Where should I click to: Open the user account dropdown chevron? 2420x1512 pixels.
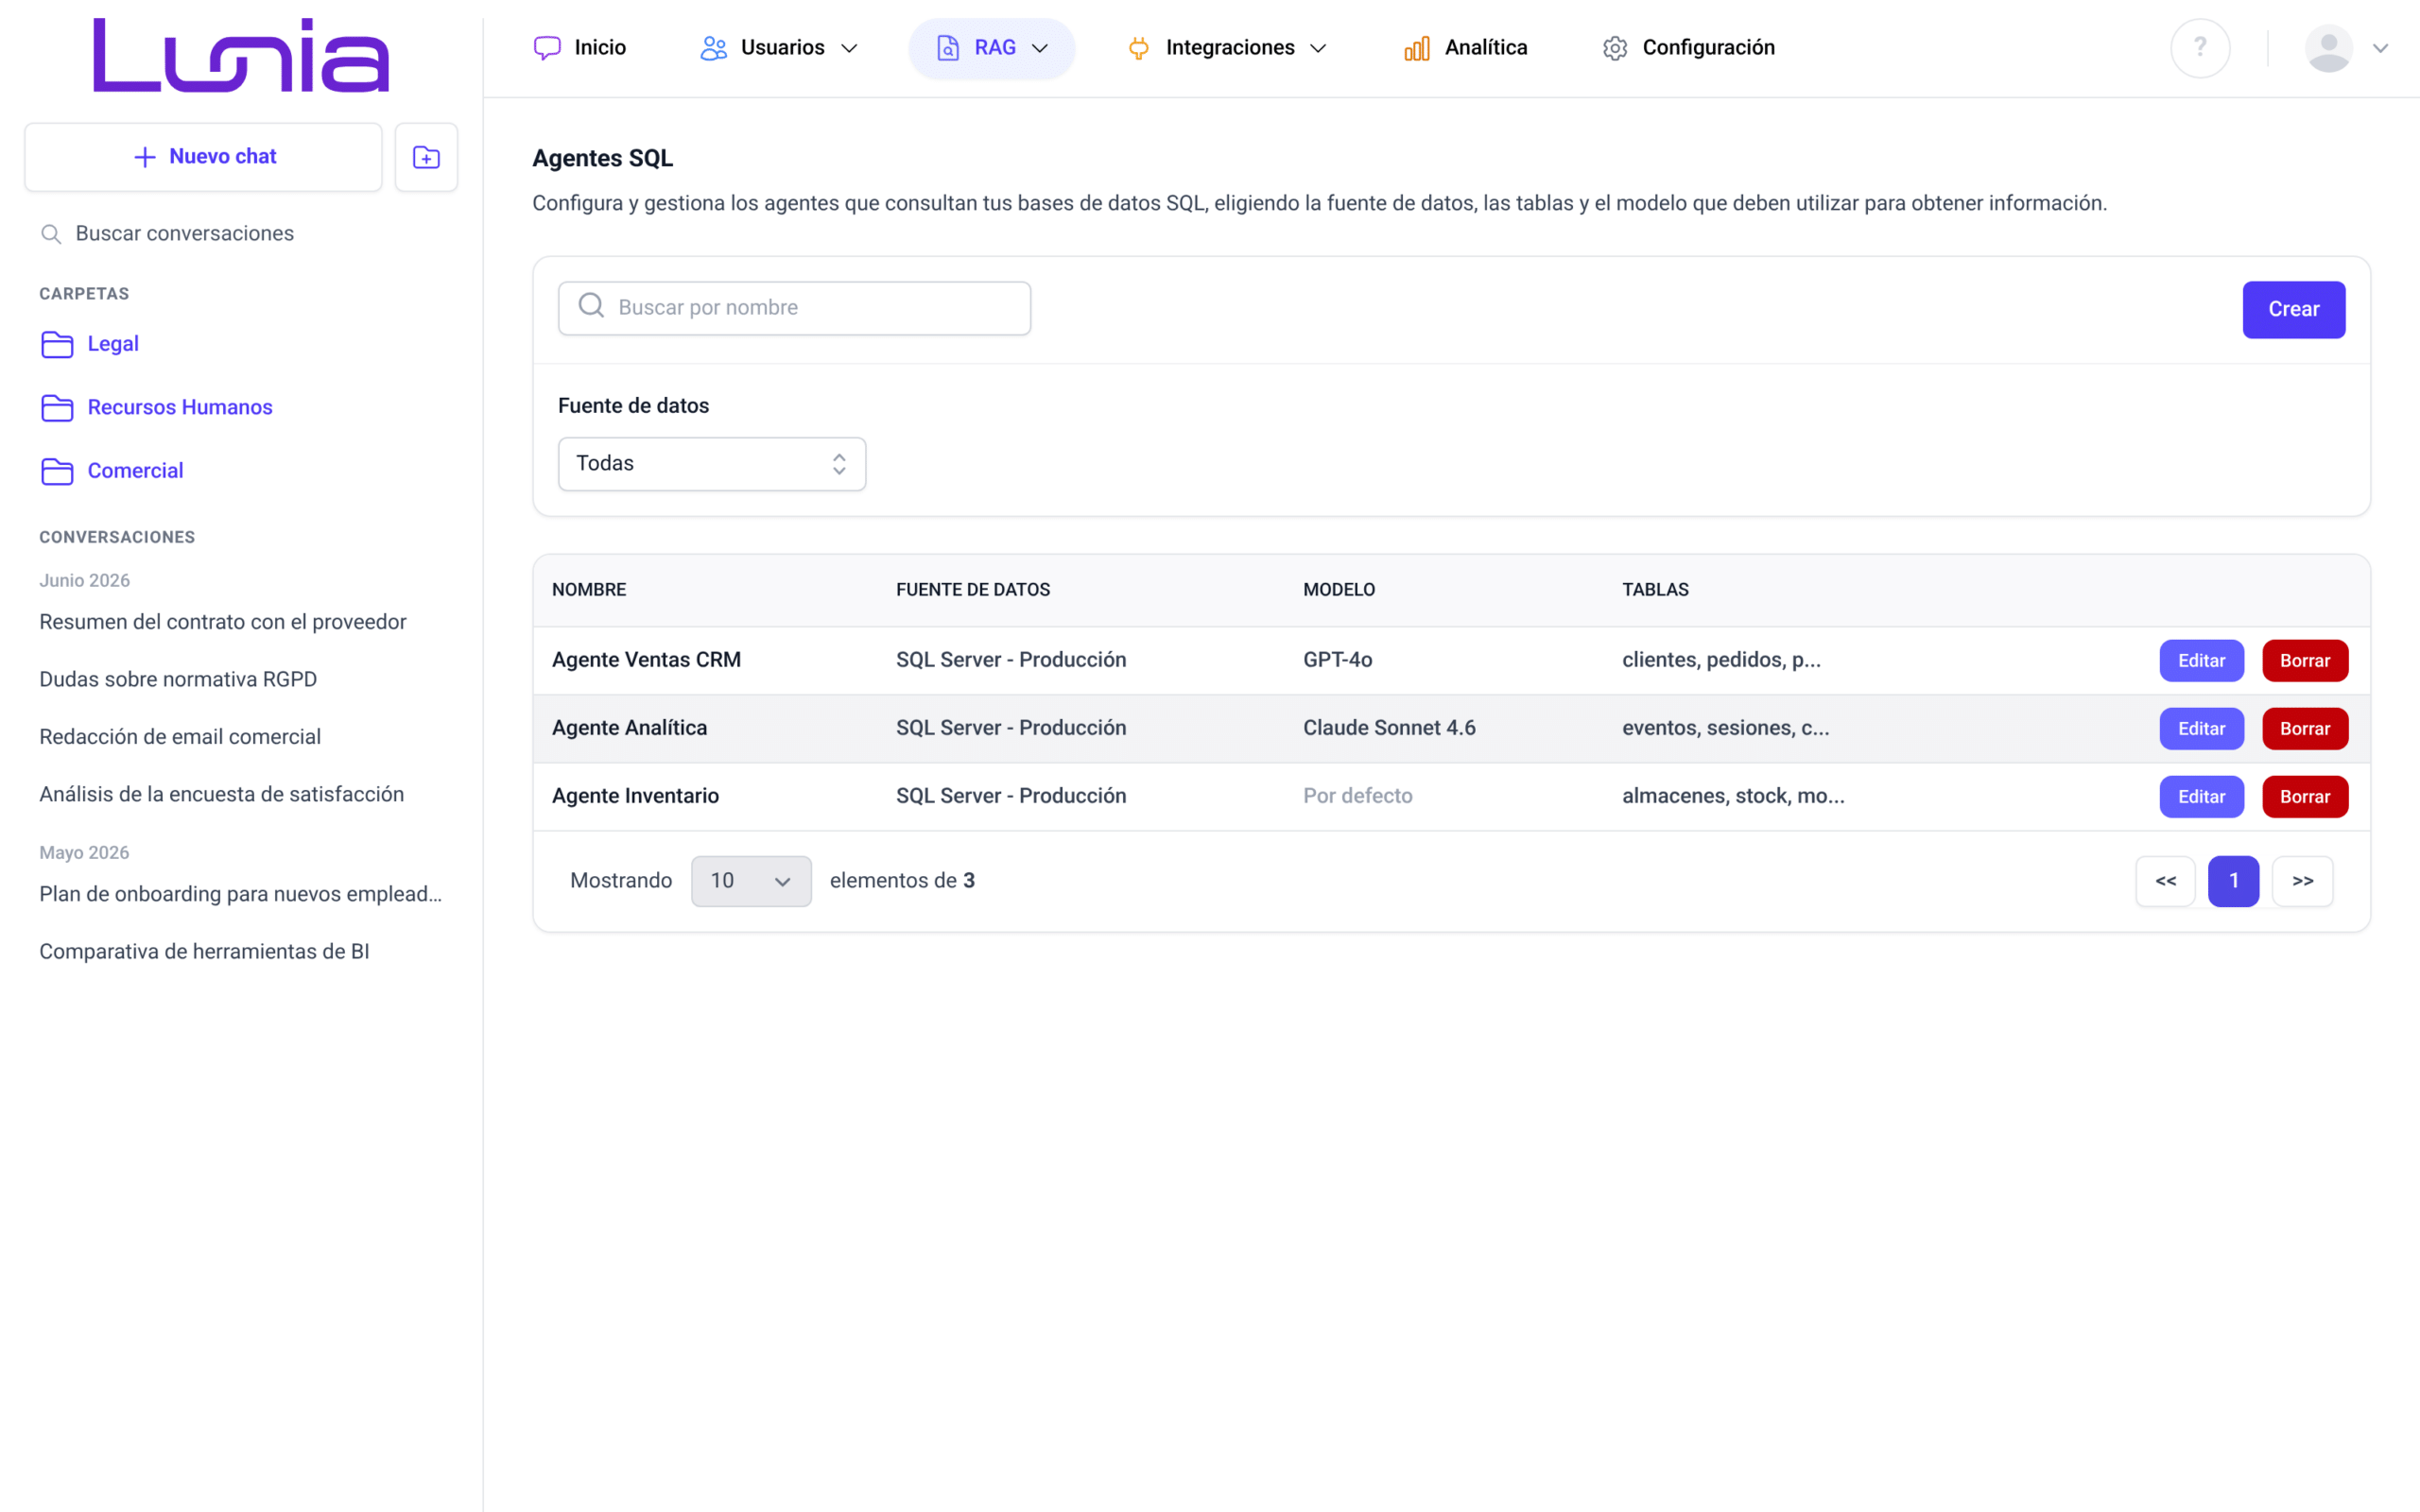coord(2381,48)
